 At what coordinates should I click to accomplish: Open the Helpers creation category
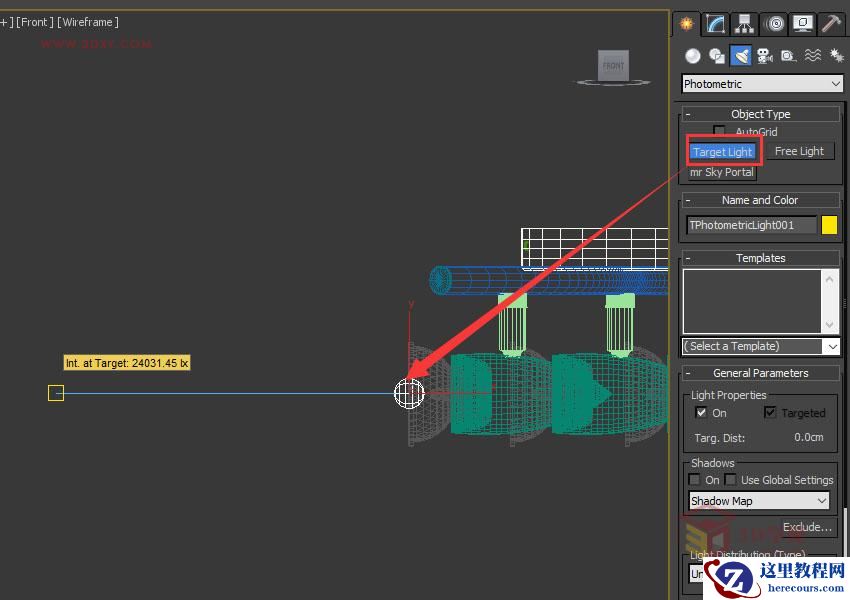click(786, 55)
